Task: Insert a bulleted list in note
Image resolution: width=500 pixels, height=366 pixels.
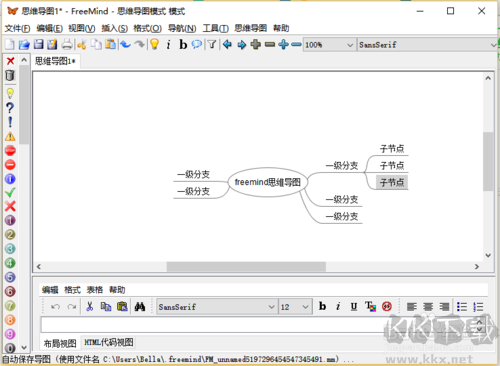Action: (x=462, y=307)
